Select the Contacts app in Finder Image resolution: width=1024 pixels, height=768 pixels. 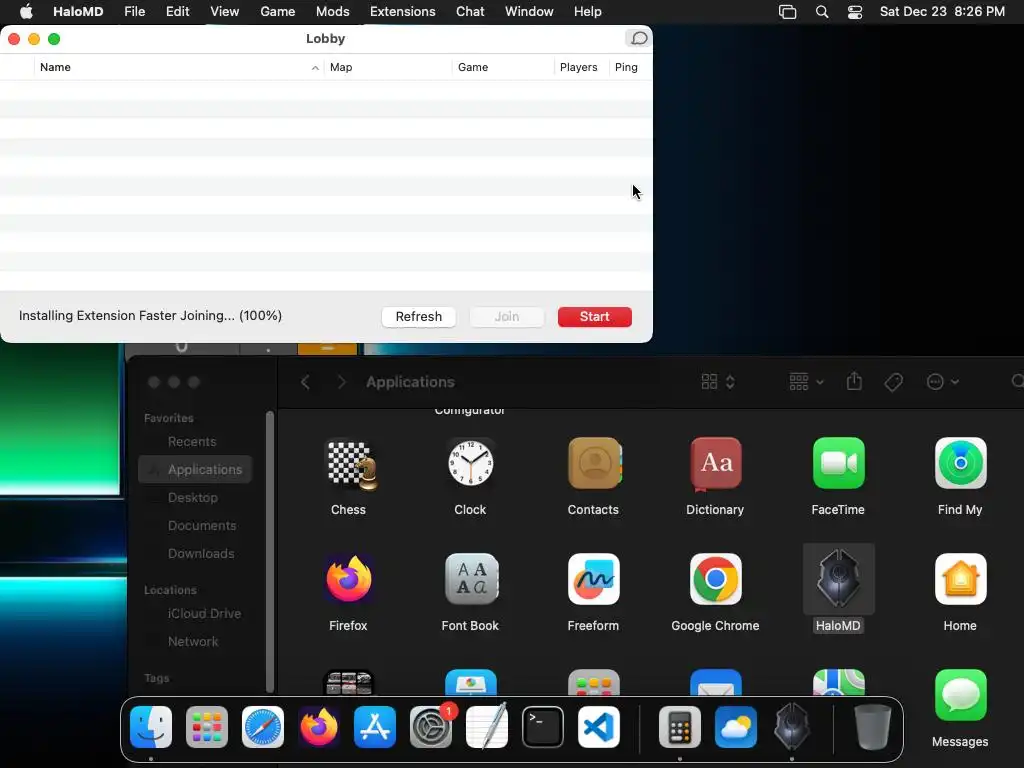coord(594,464)
